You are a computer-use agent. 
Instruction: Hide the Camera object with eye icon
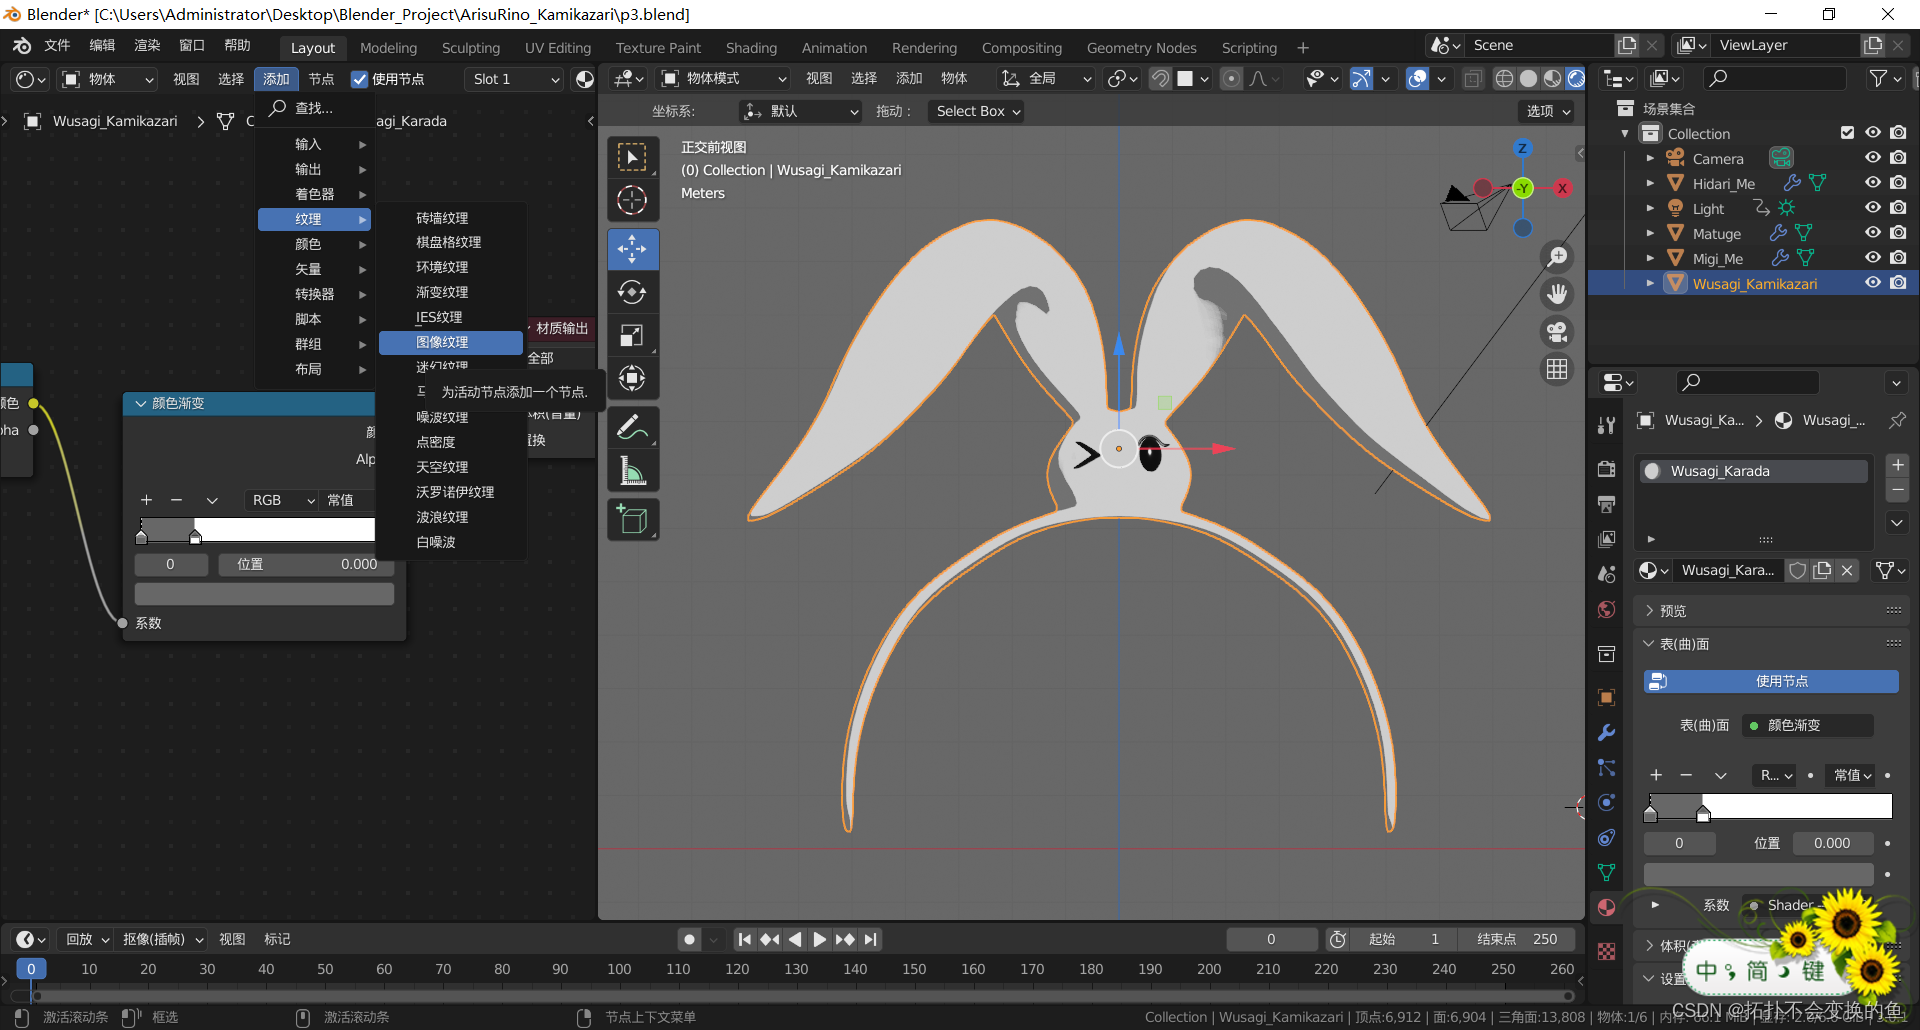click(x=1872, y=158)
